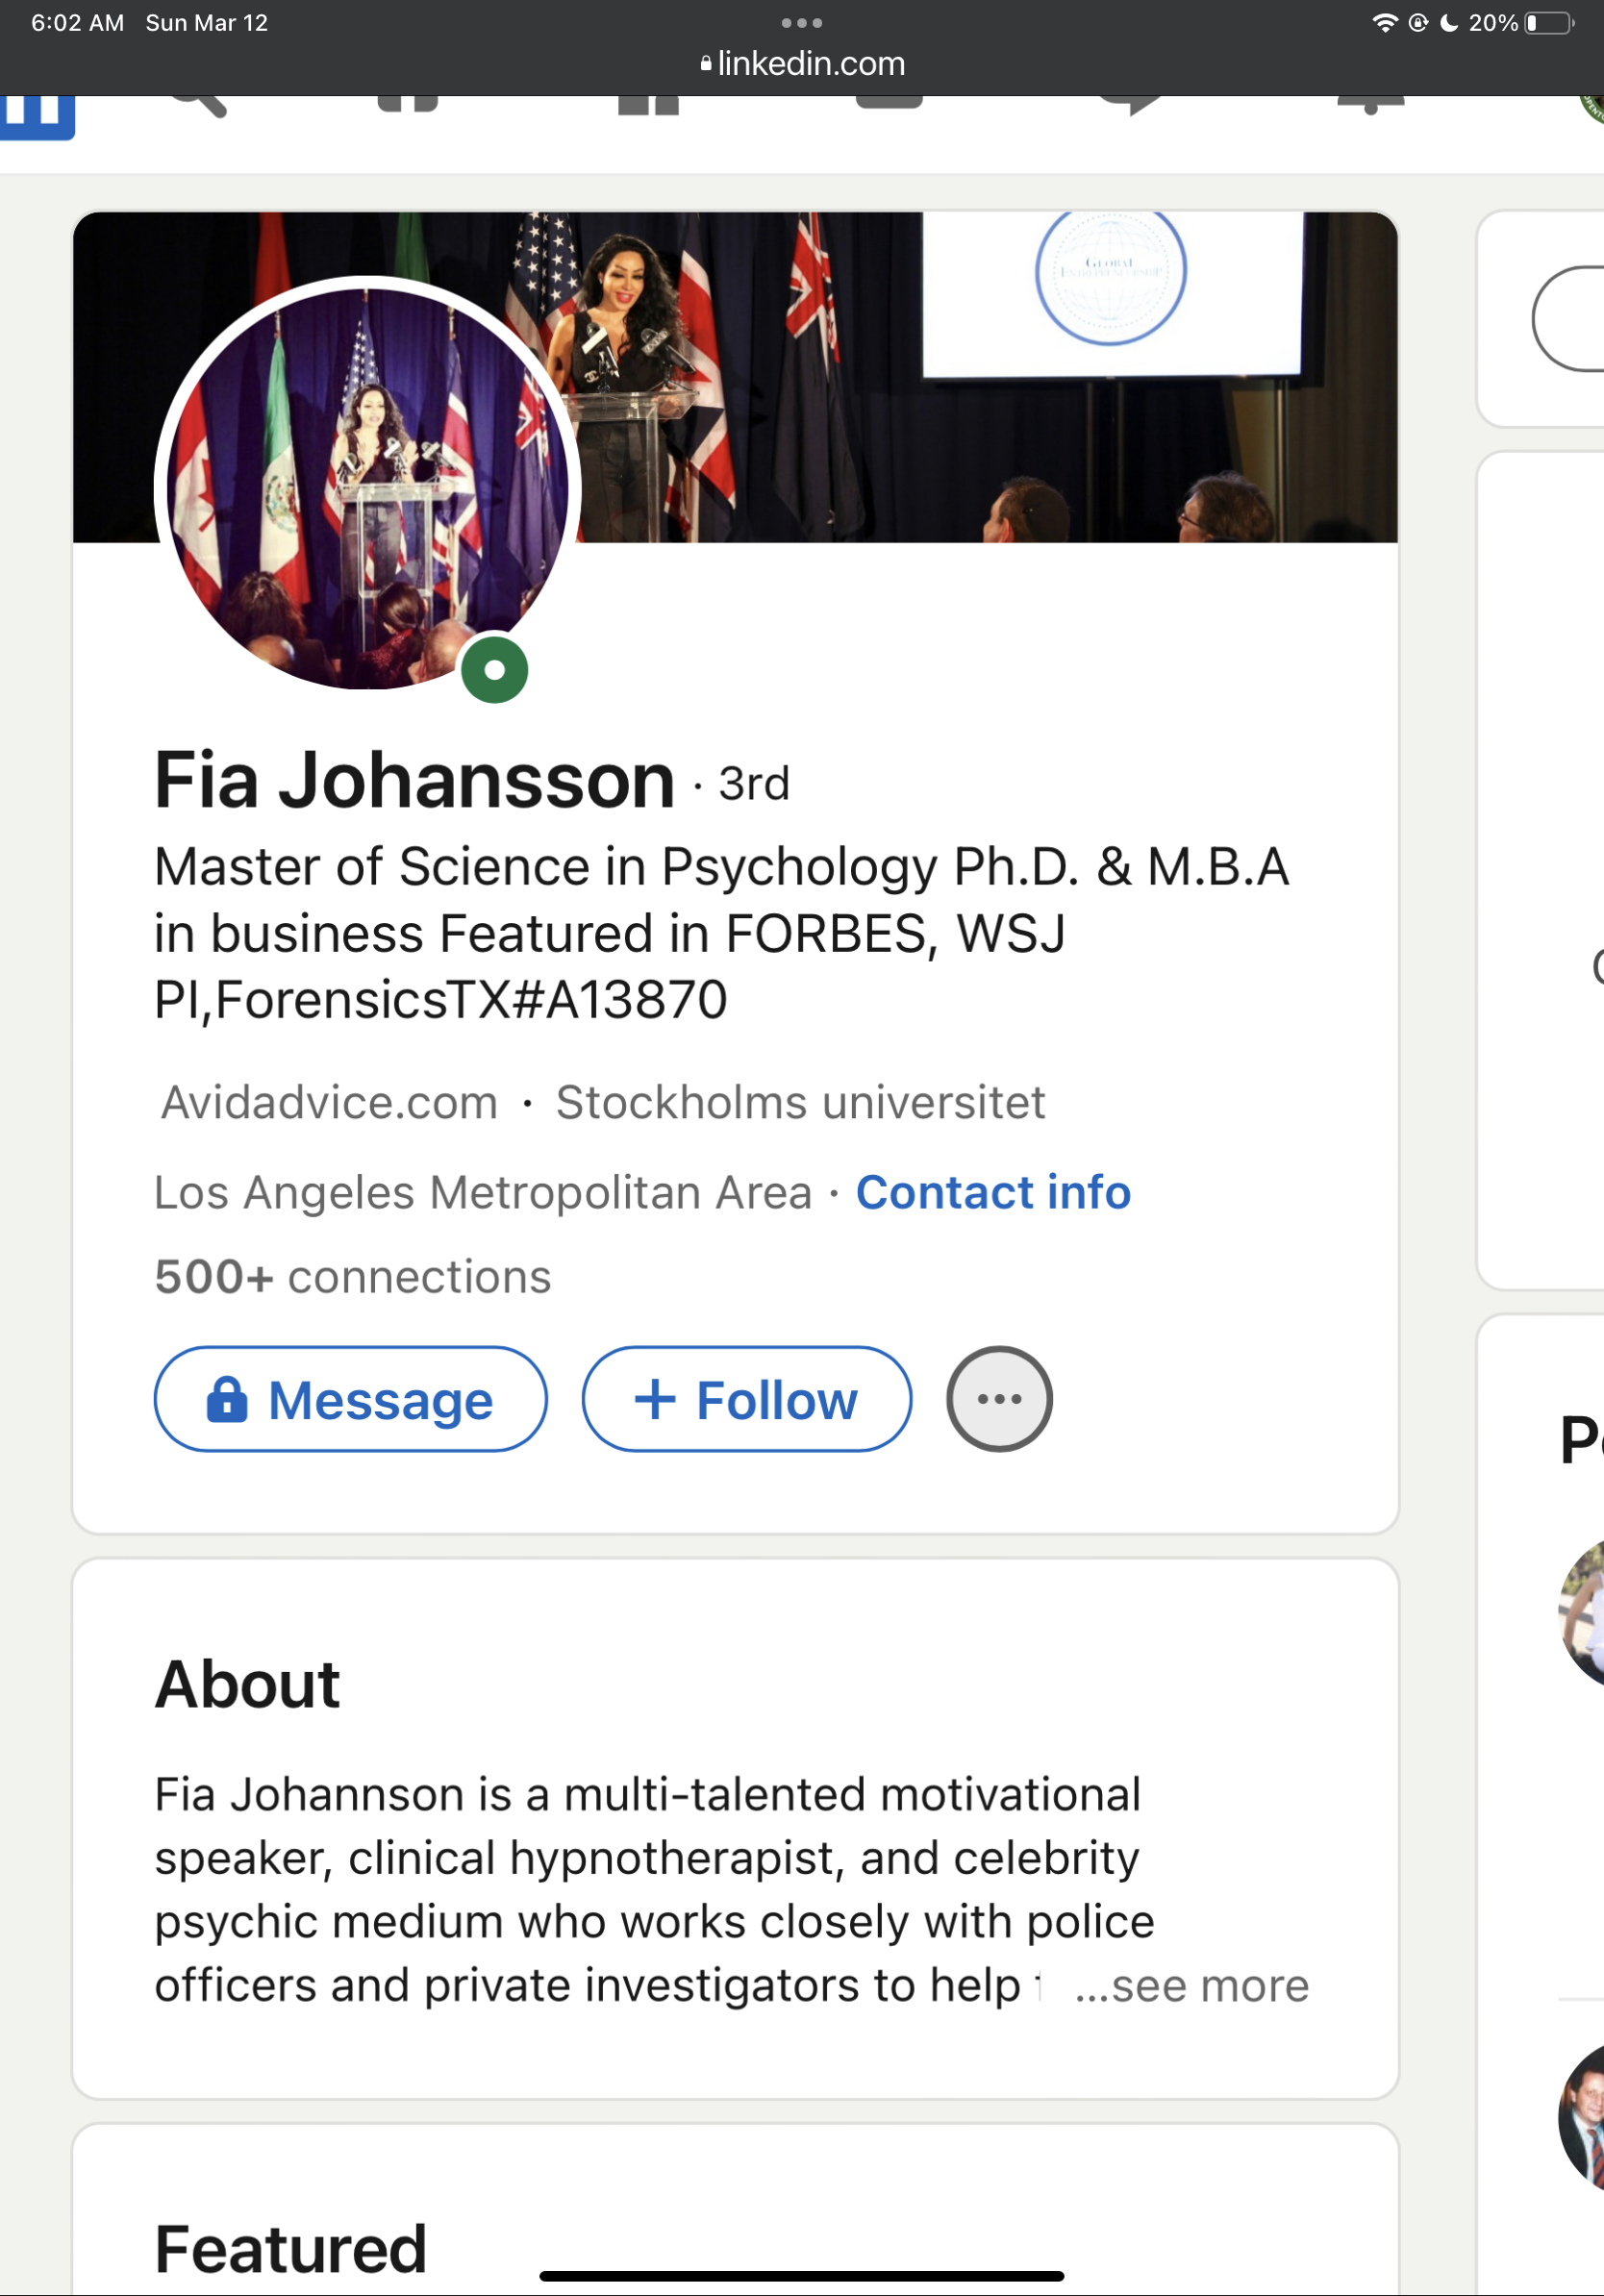Open the Jobs briefcase nav icon

889,104
